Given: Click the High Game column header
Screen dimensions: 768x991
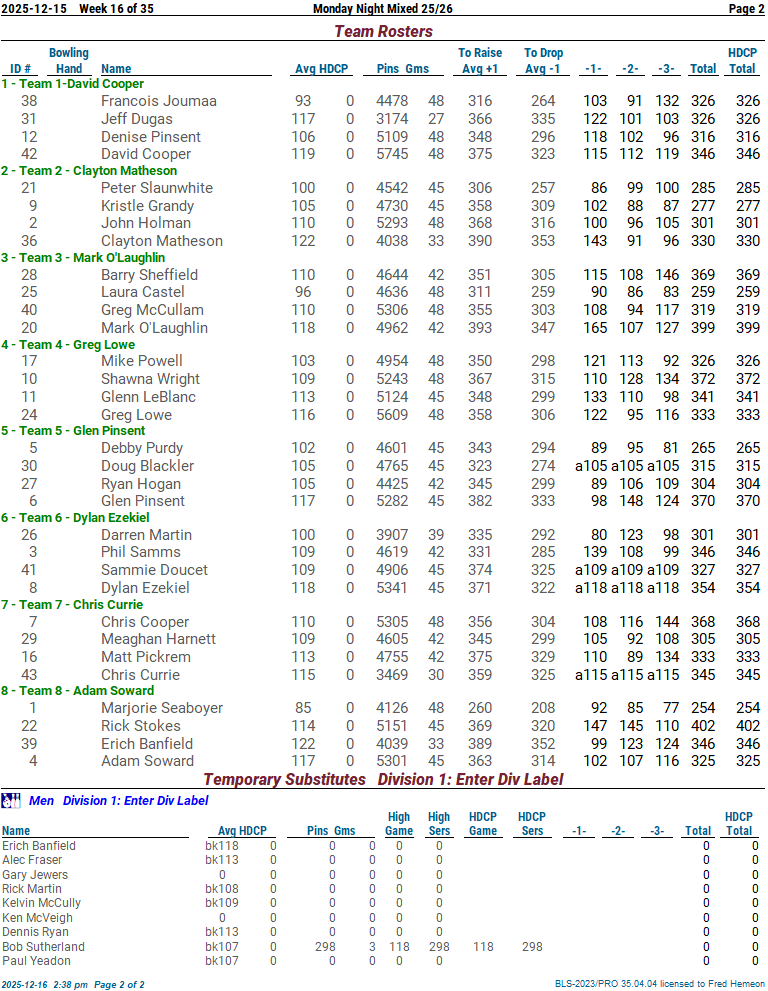Looking at the screenshot, I should tap(399, 824).
